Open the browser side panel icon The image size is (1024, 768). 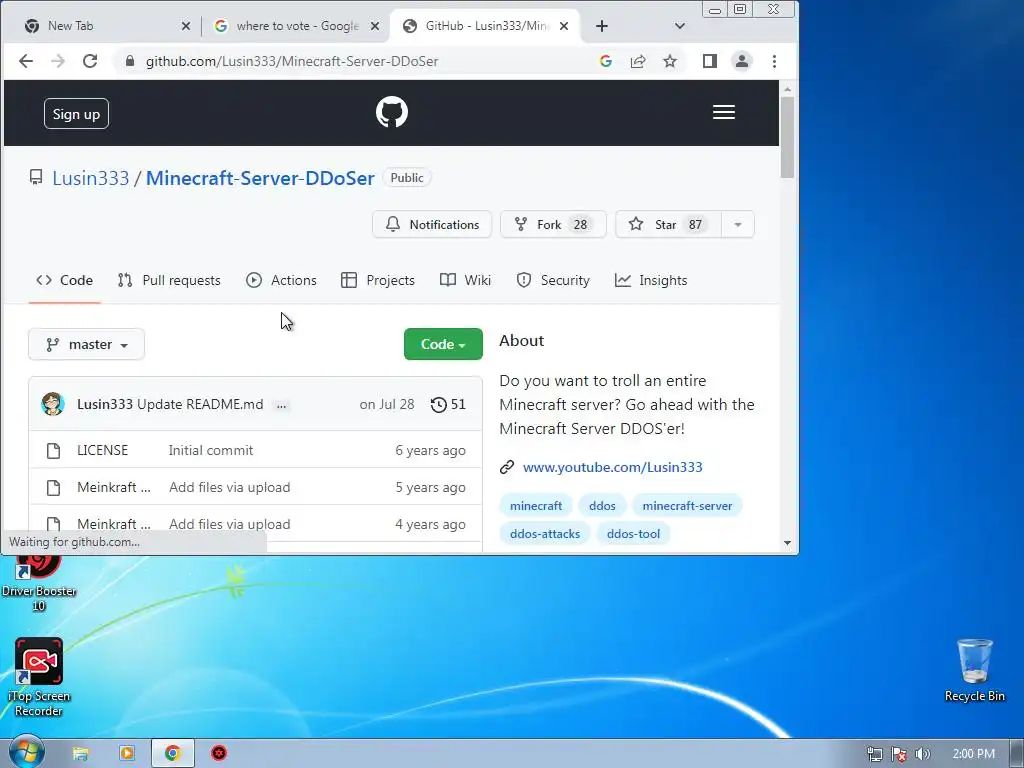coord(710,61)
